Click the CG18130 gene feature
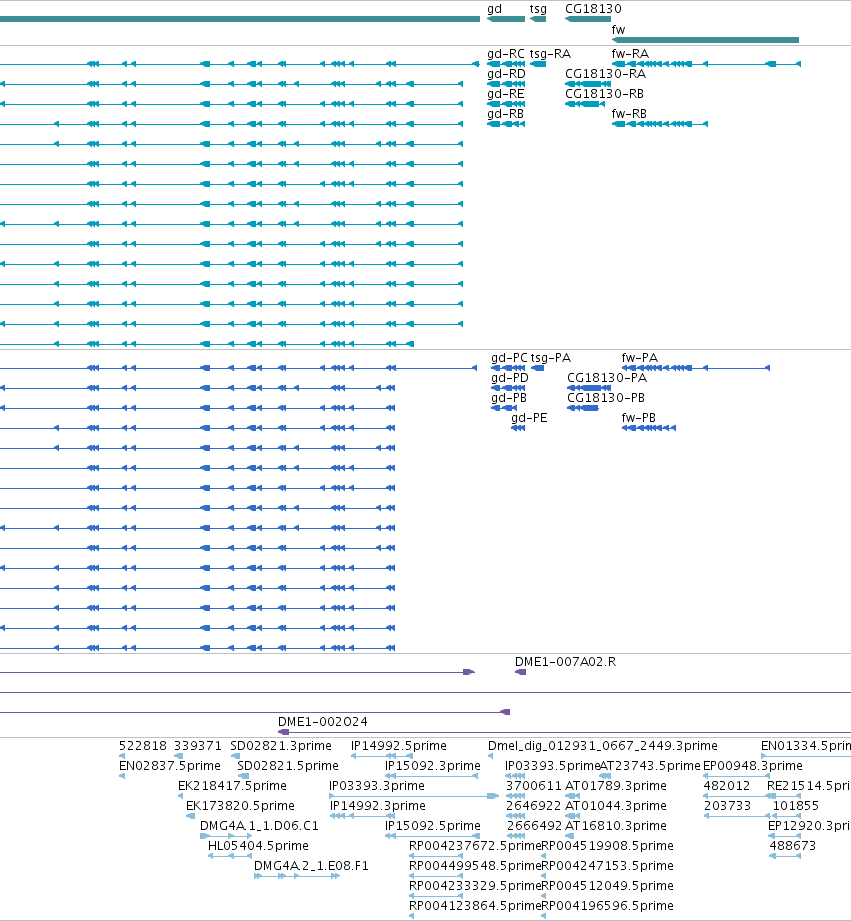The height and width of the screenshot is (921, 851). click(588, 19)
